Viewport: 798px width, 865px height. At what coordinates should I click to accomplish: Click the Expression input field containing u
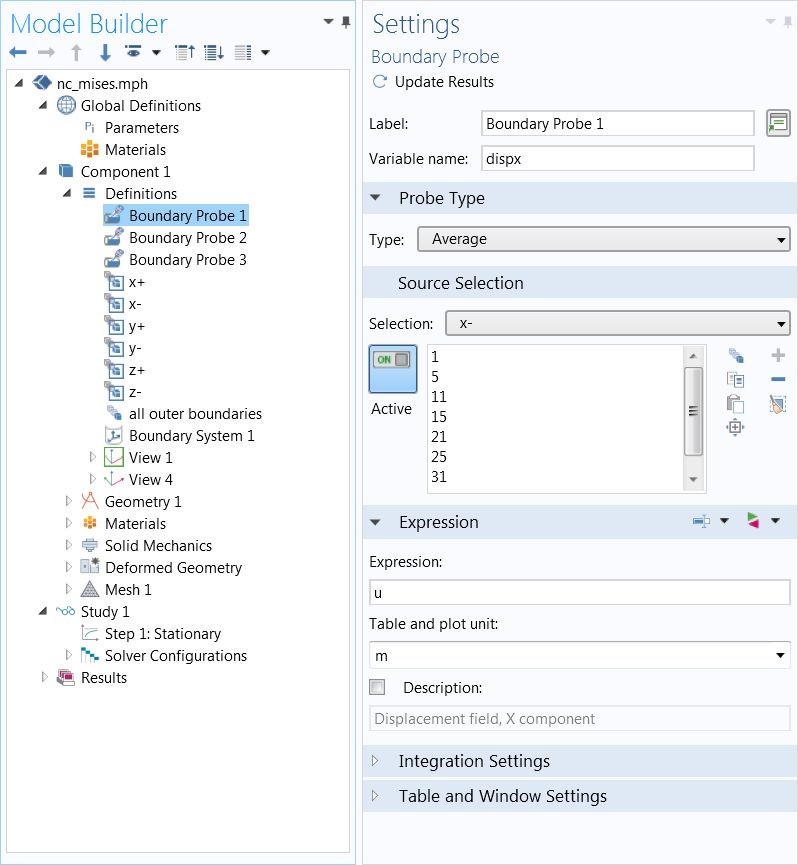(580, 592)
